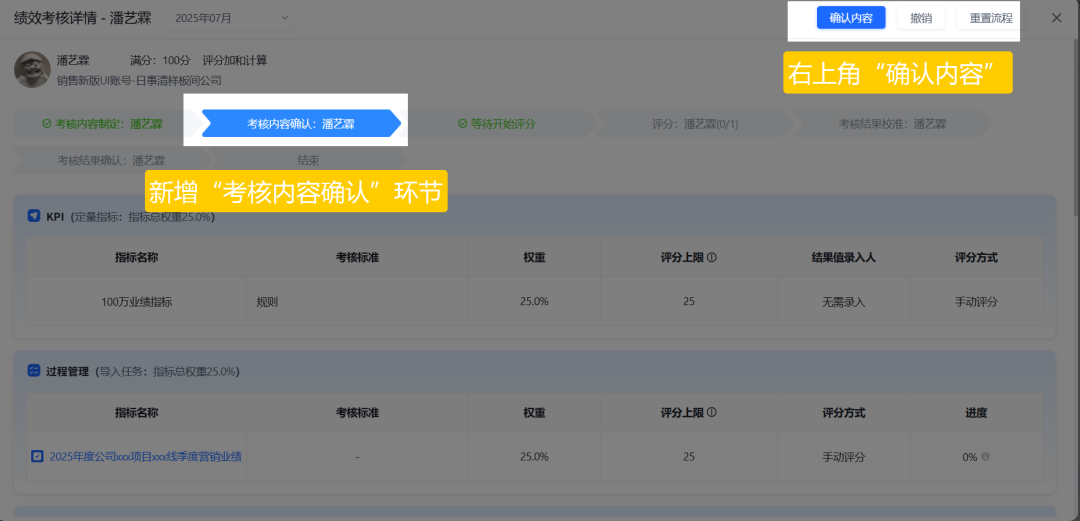Select the 等待开始评分 workflow step
Viewport: 1080px width, 521px height.
click(496, 124)
